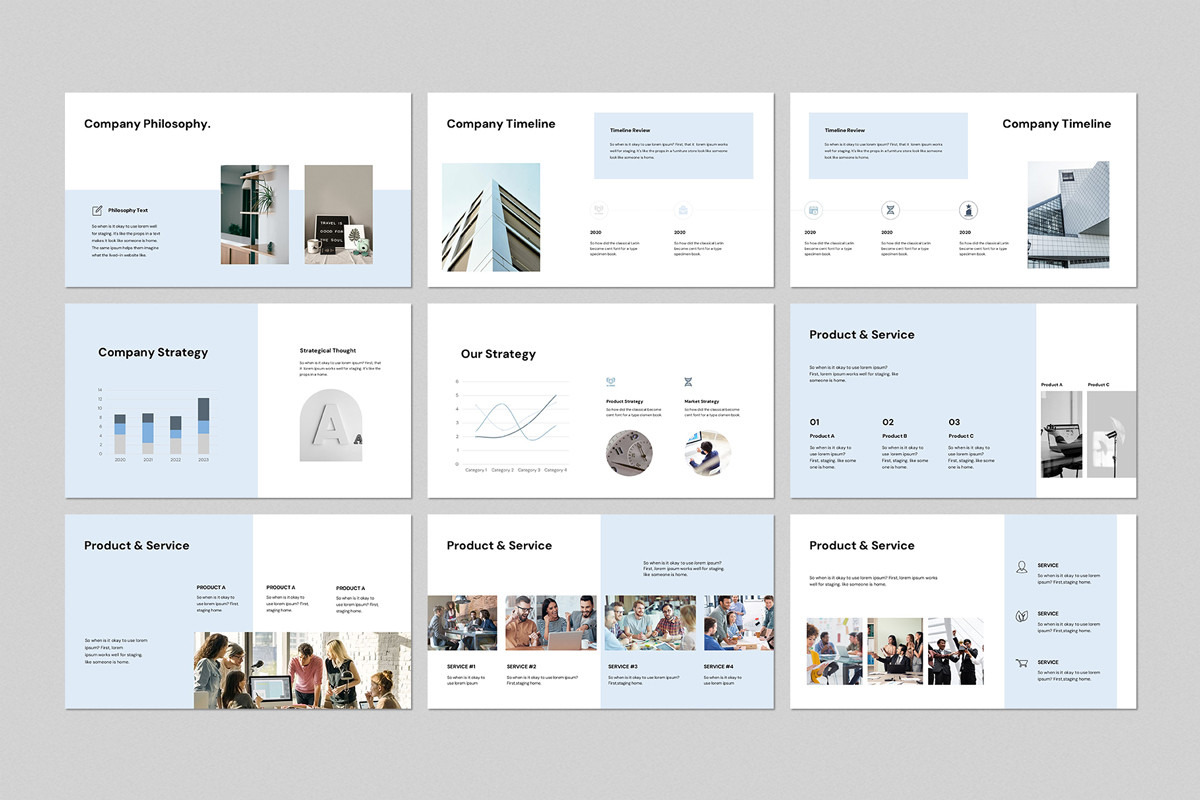This screenshot has height=800, width=1200.
Task: Click the icon above Product Strategy
Action: point(611,382)
